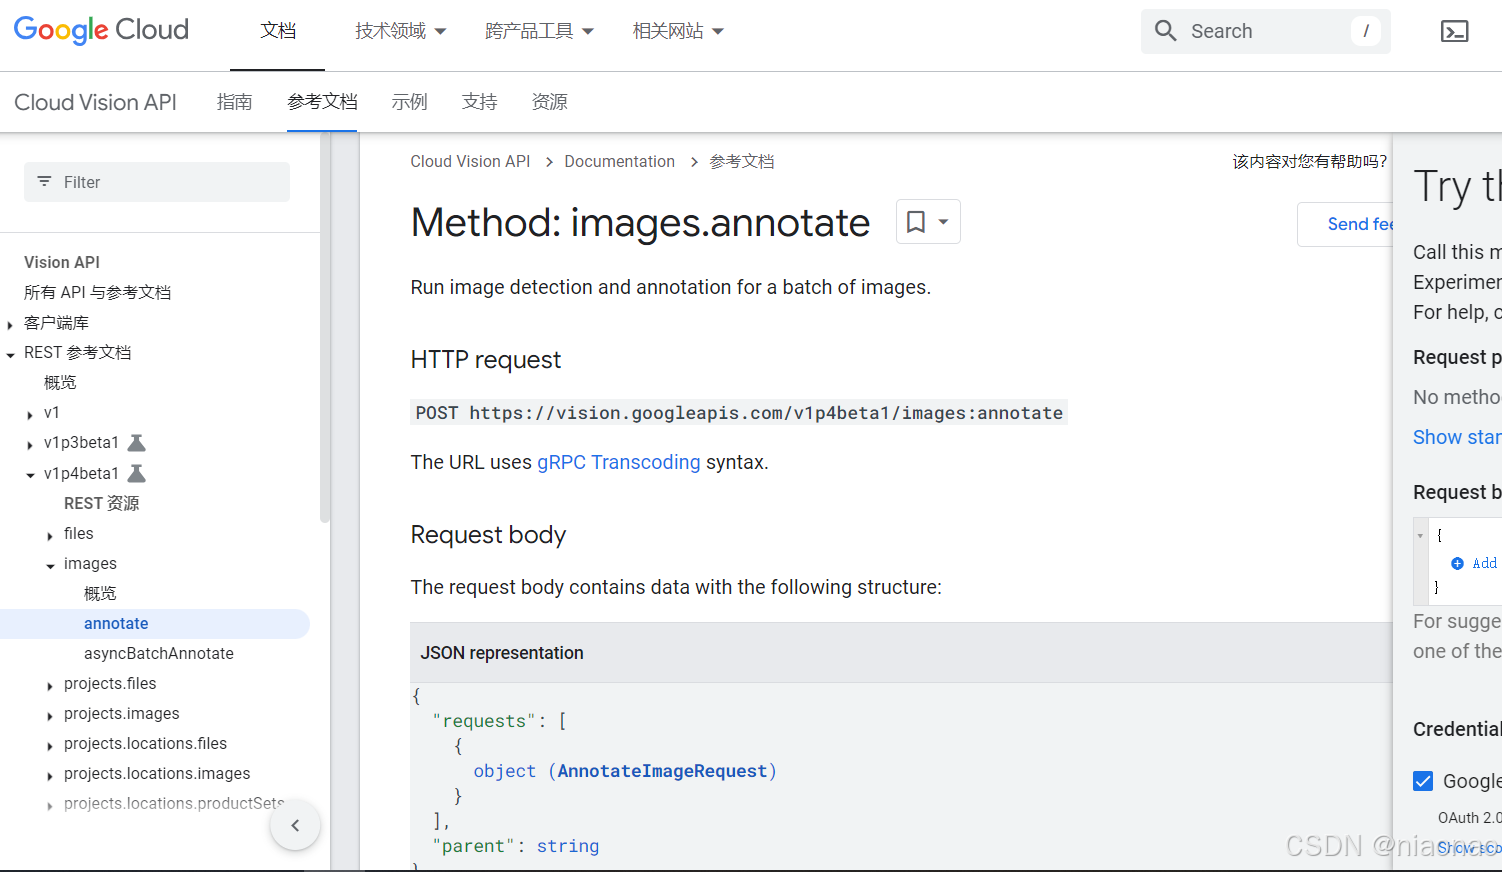Expand the projects.files tree node
1502x872 pixels.
(50, 685)
